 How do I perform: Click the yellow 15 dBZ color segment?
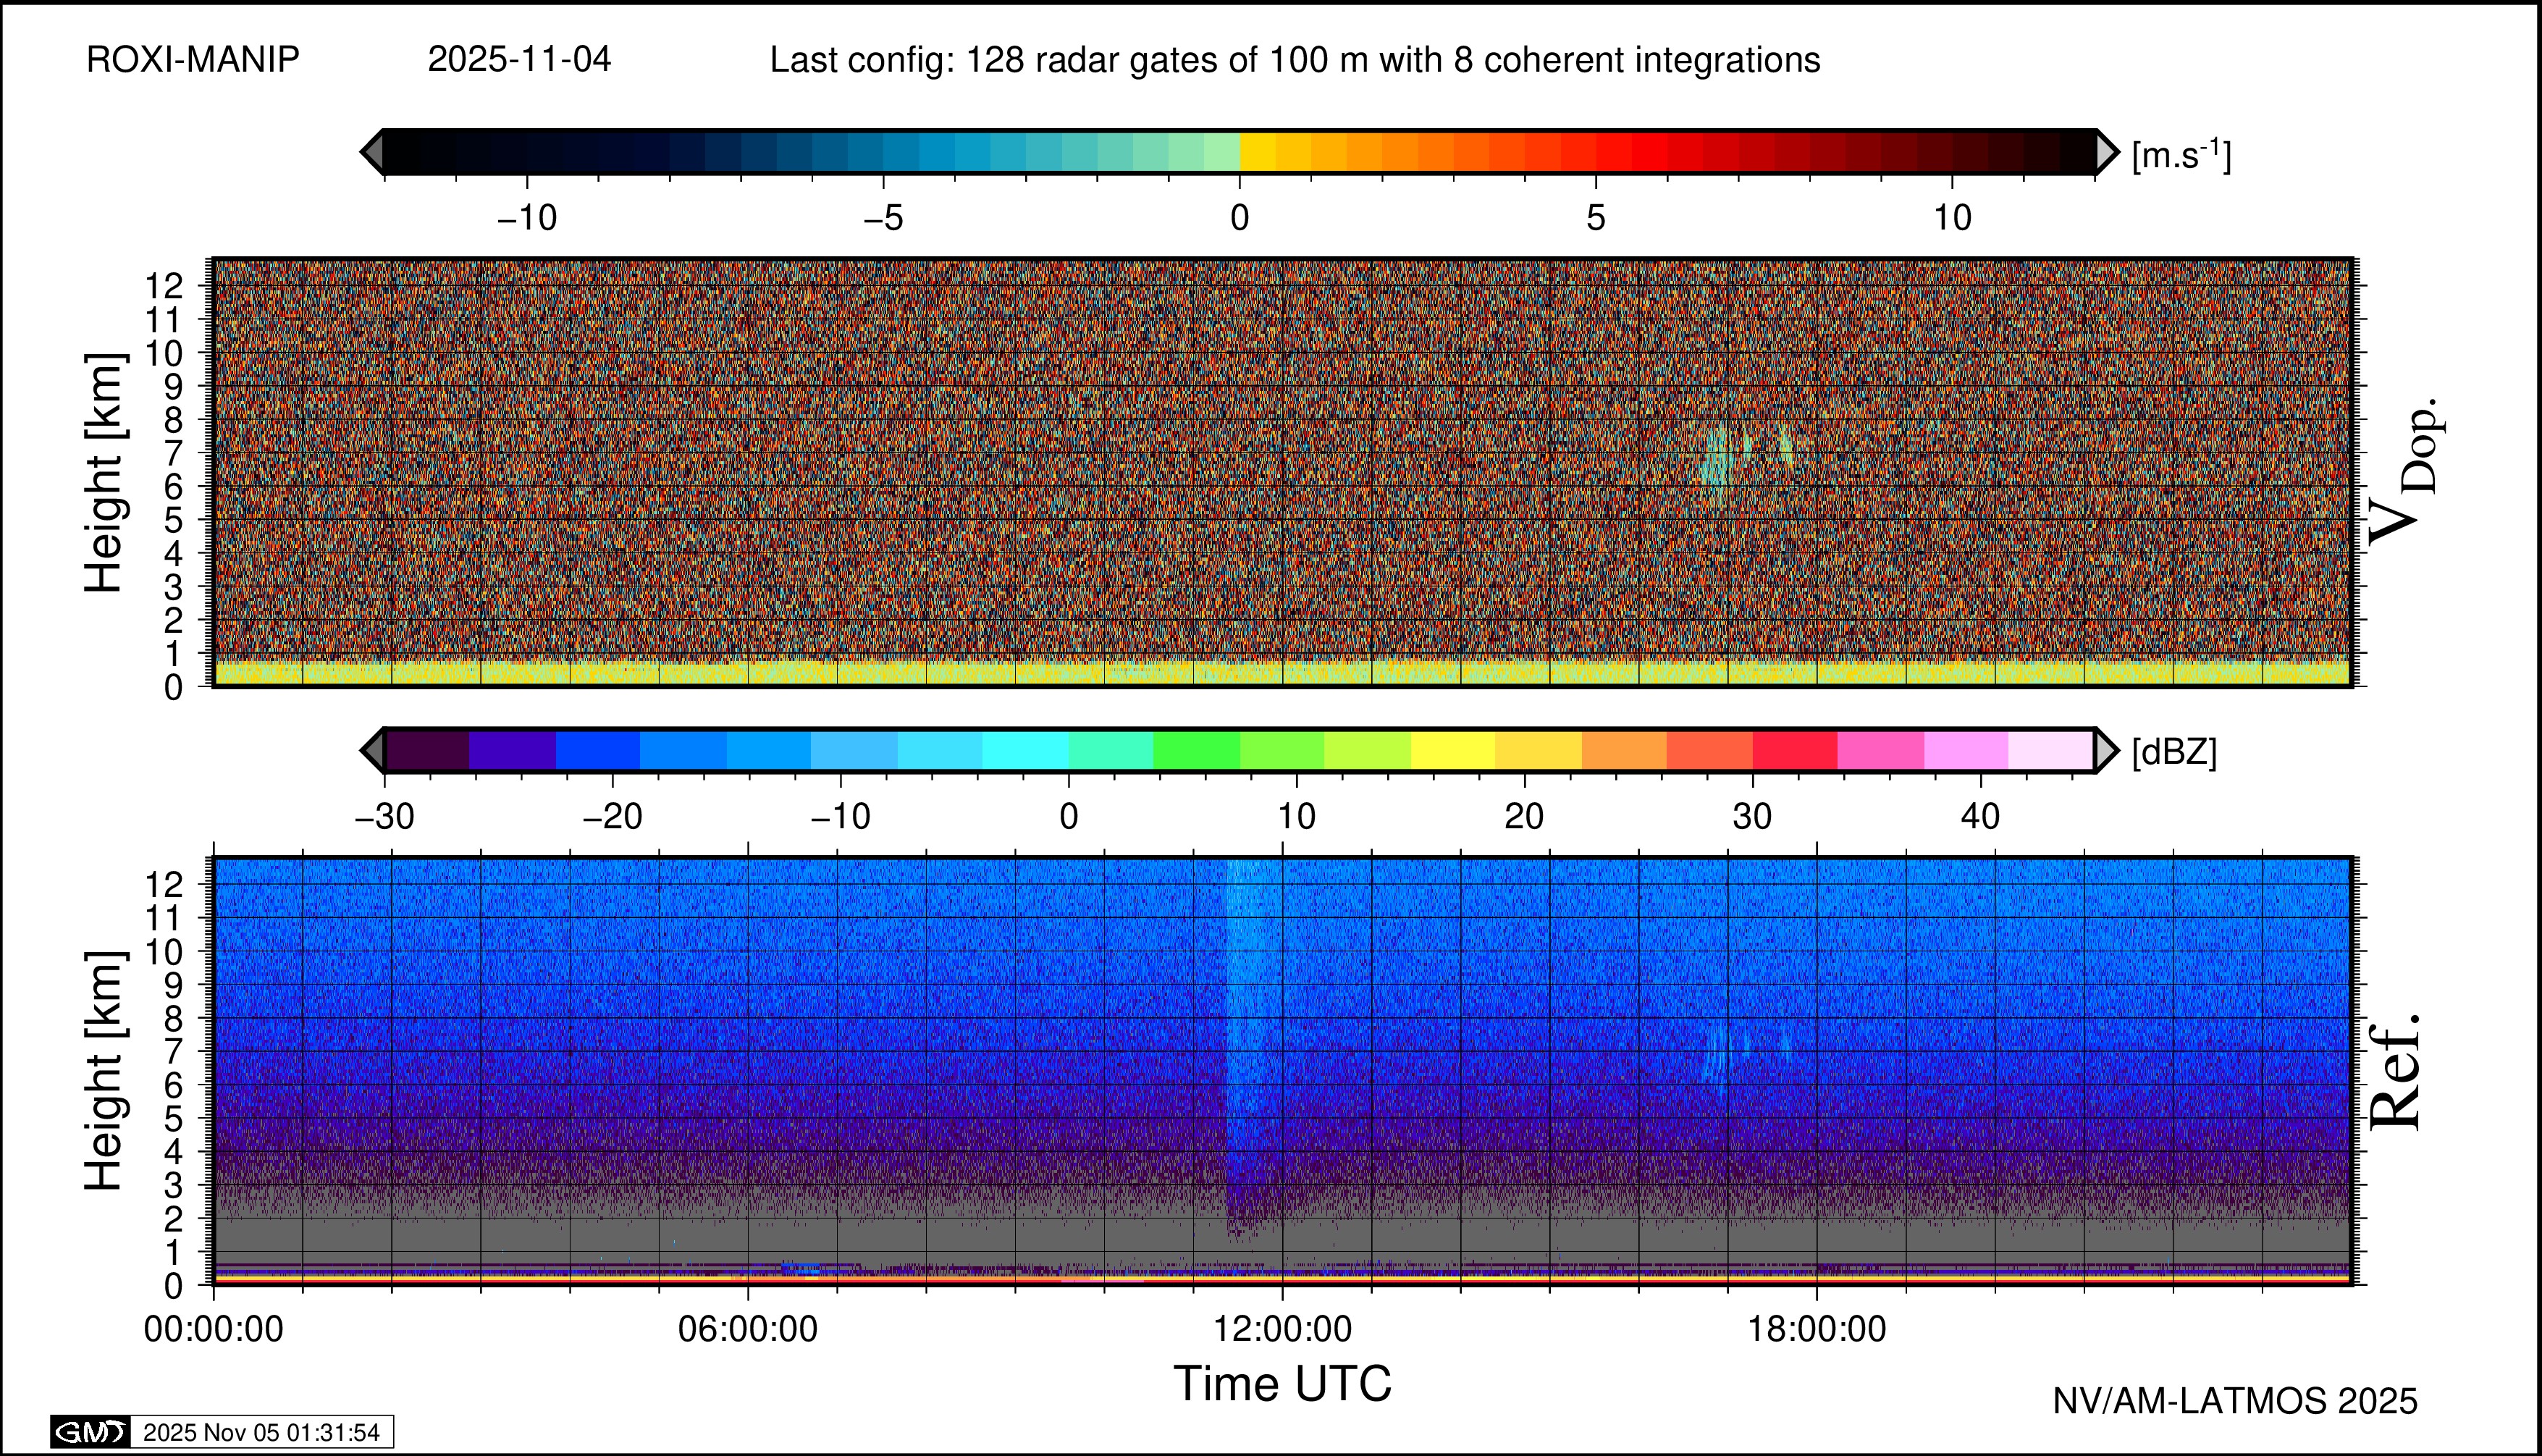pyautogui.click(x=1453, y=750)
